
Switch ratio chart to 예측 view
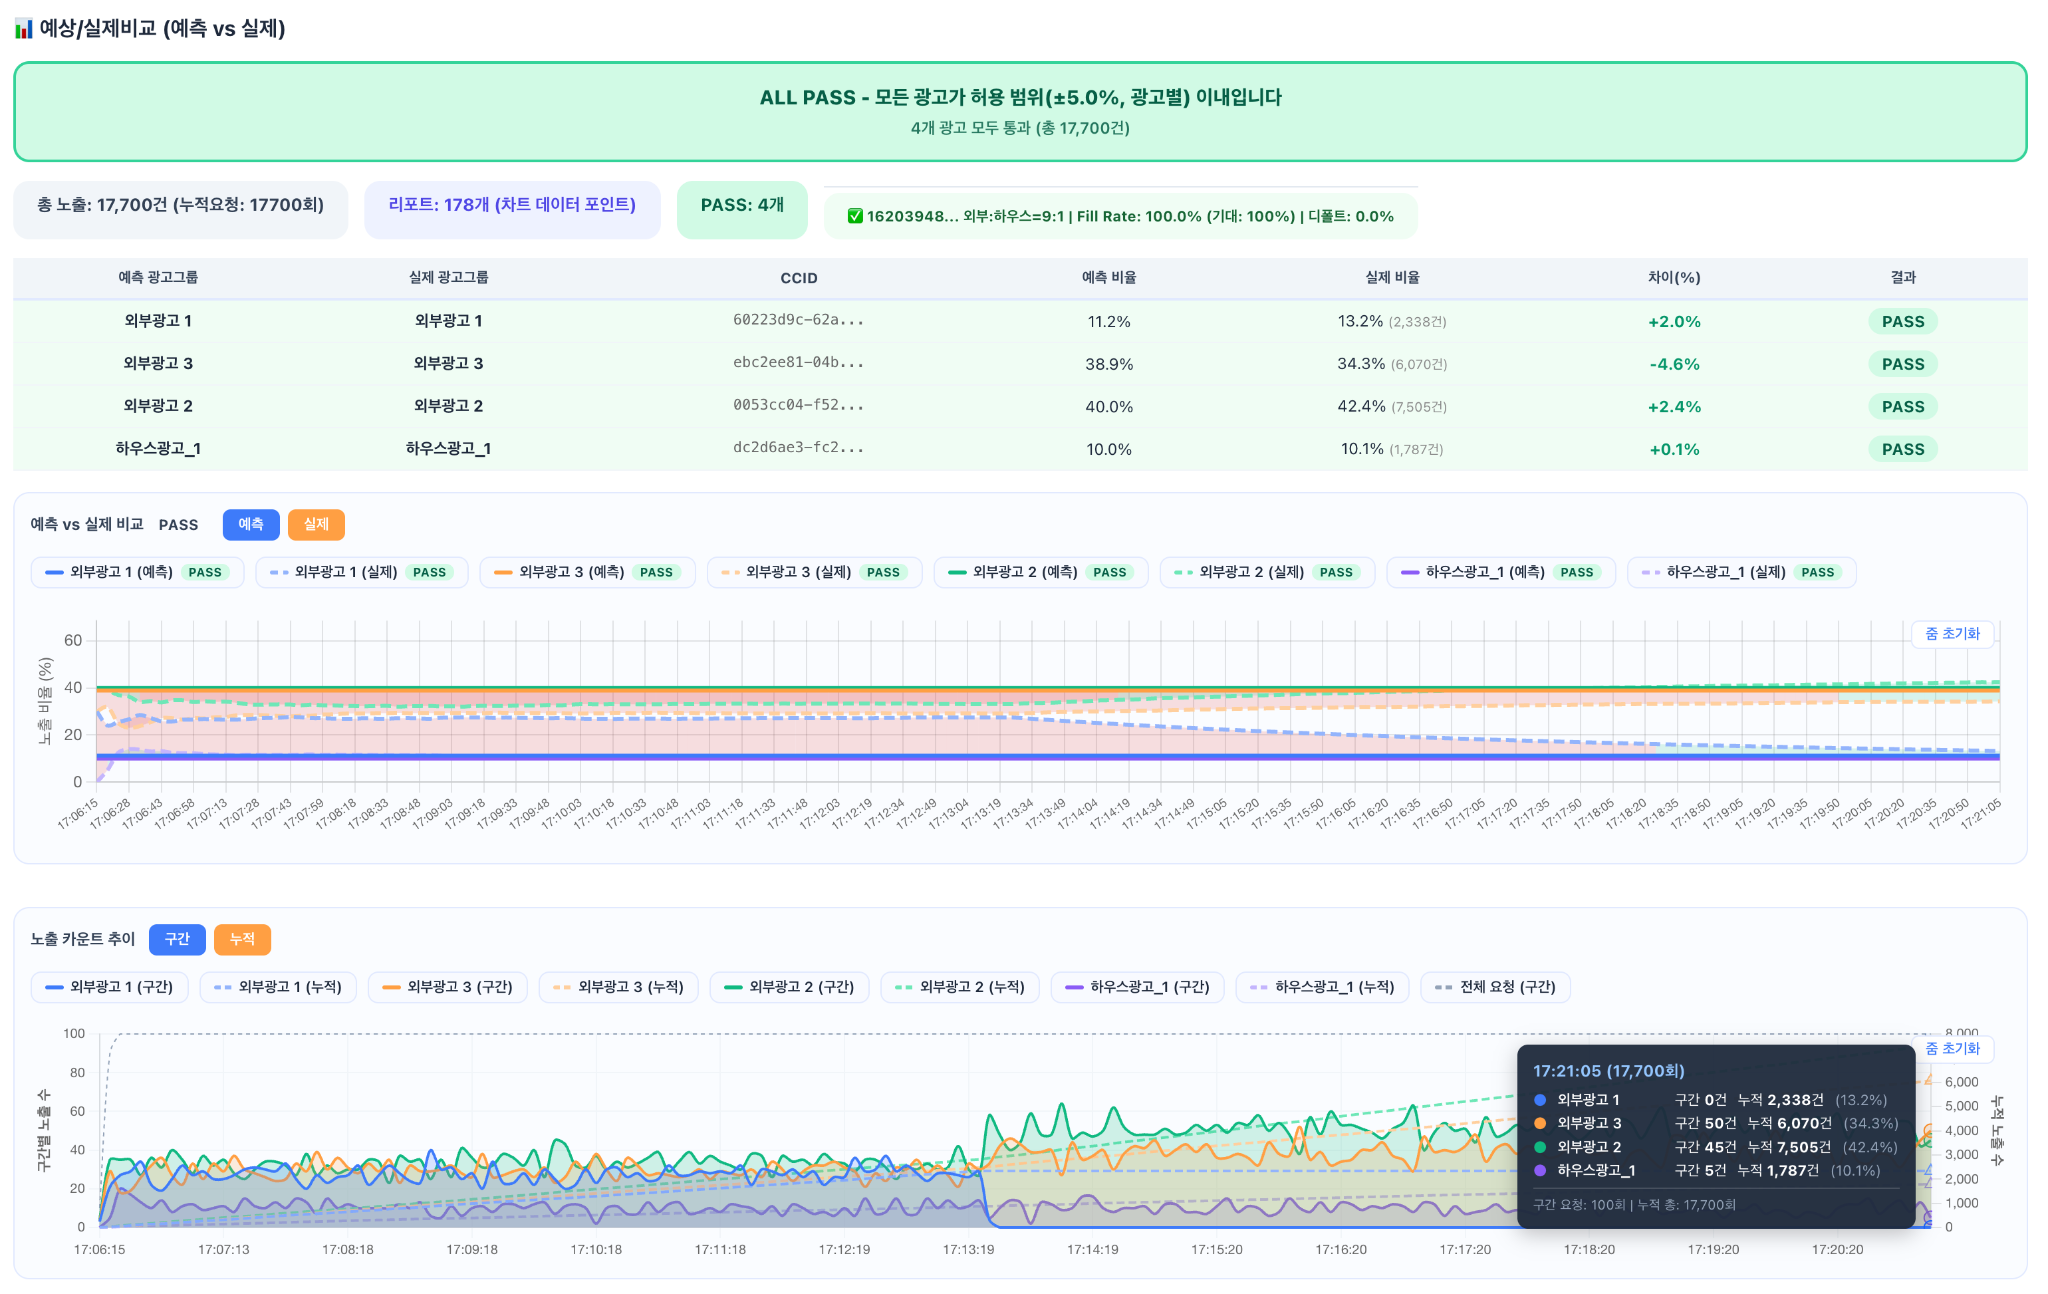pyautogui.click(x=251, y=524)
